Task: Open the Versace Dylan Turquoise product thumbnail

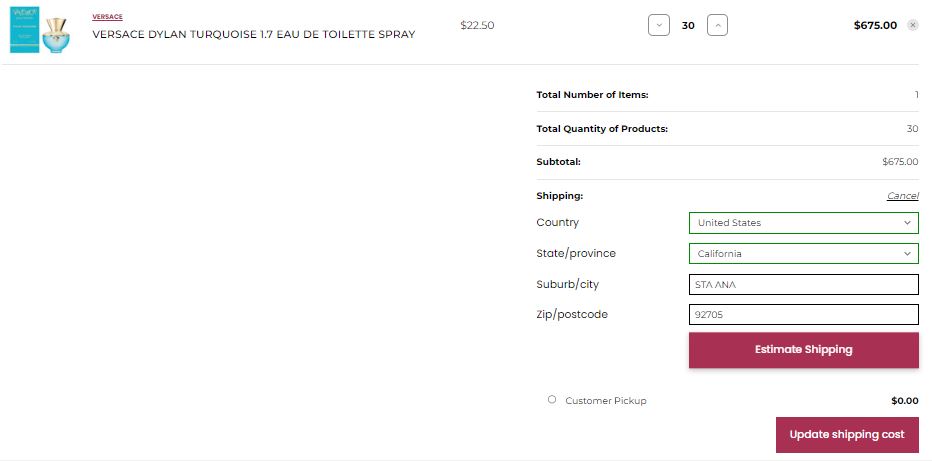Action: (x=40, y=30)
